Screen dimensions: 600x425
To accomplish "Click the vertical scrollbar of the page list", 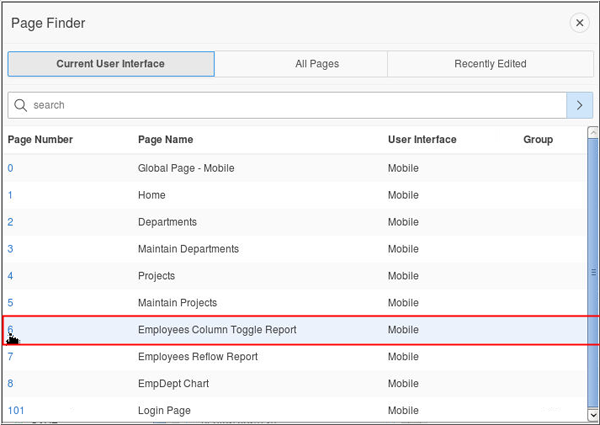I will [x=593, y=270].
